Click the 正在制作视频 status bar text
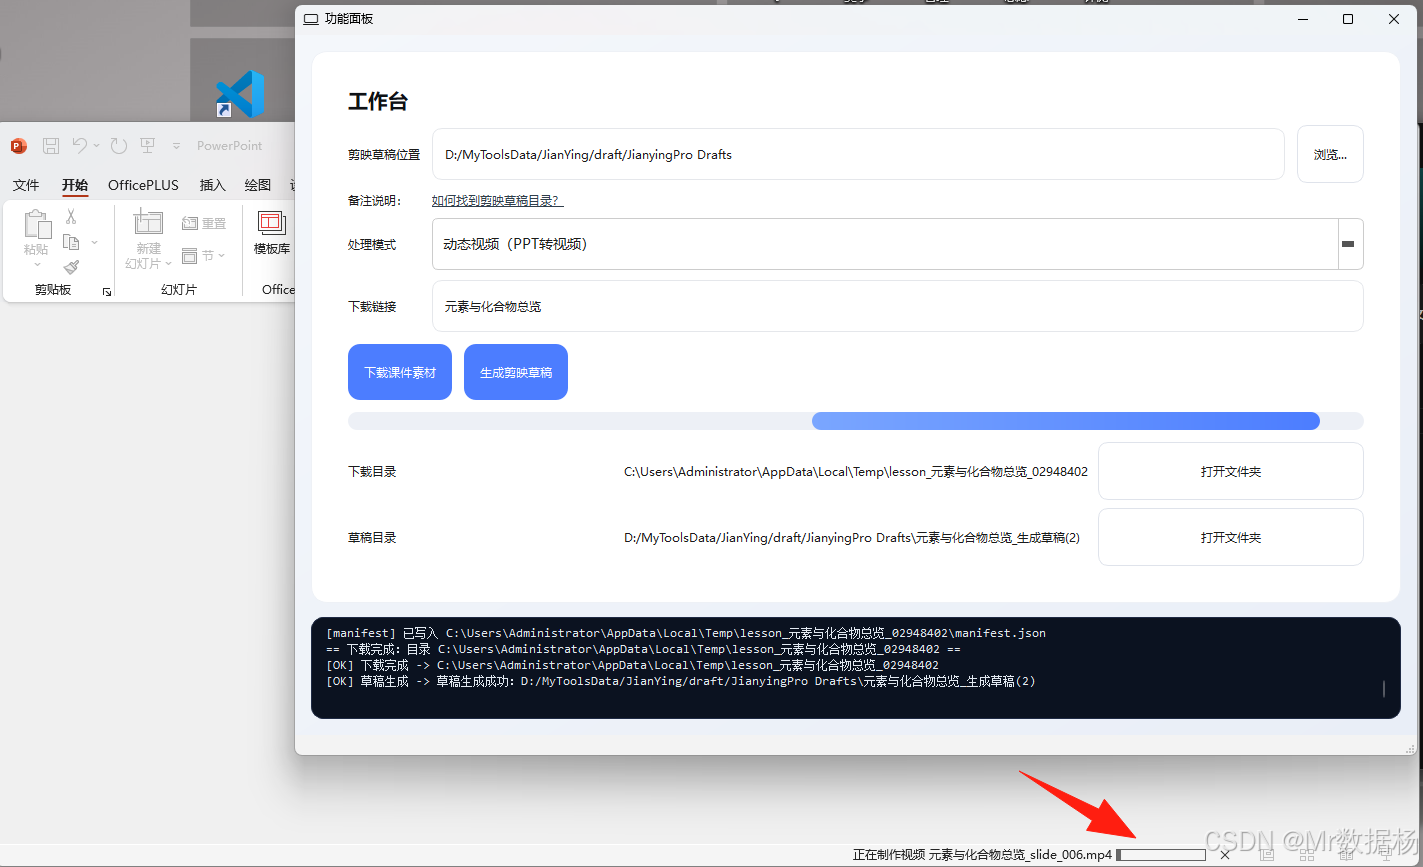The width and height of the screenshot is (1423, 867). (982, 855)
